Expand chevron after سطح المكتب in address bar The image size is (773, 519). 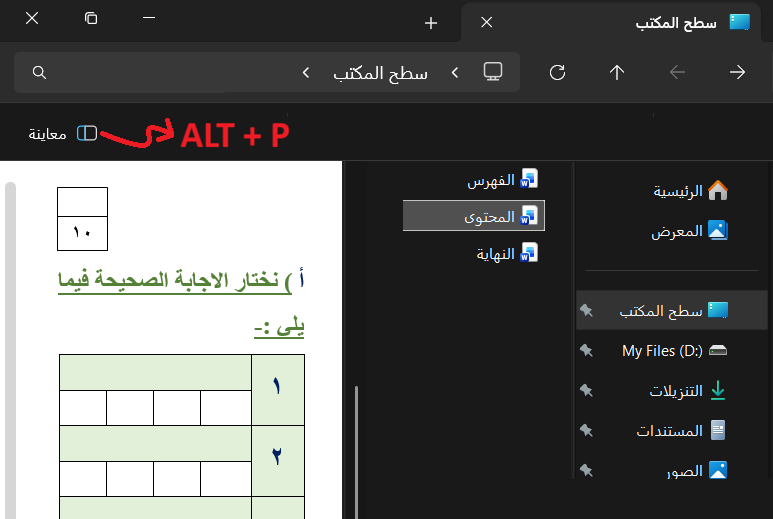(306, 72)
